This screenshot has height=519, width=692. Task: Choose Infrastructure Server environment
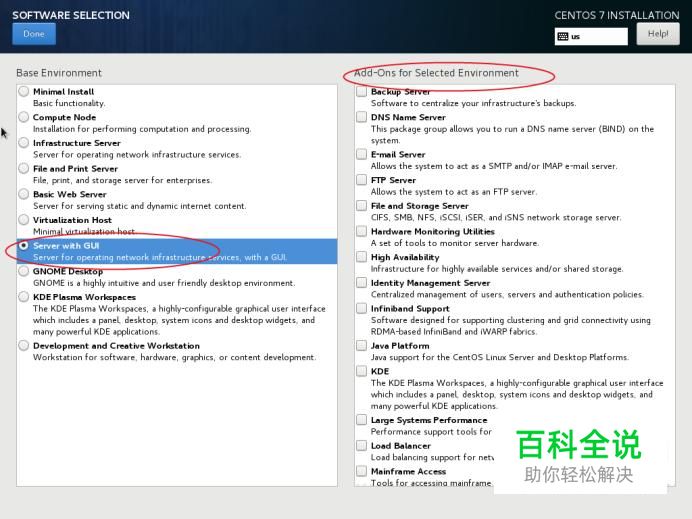point(24,143)
